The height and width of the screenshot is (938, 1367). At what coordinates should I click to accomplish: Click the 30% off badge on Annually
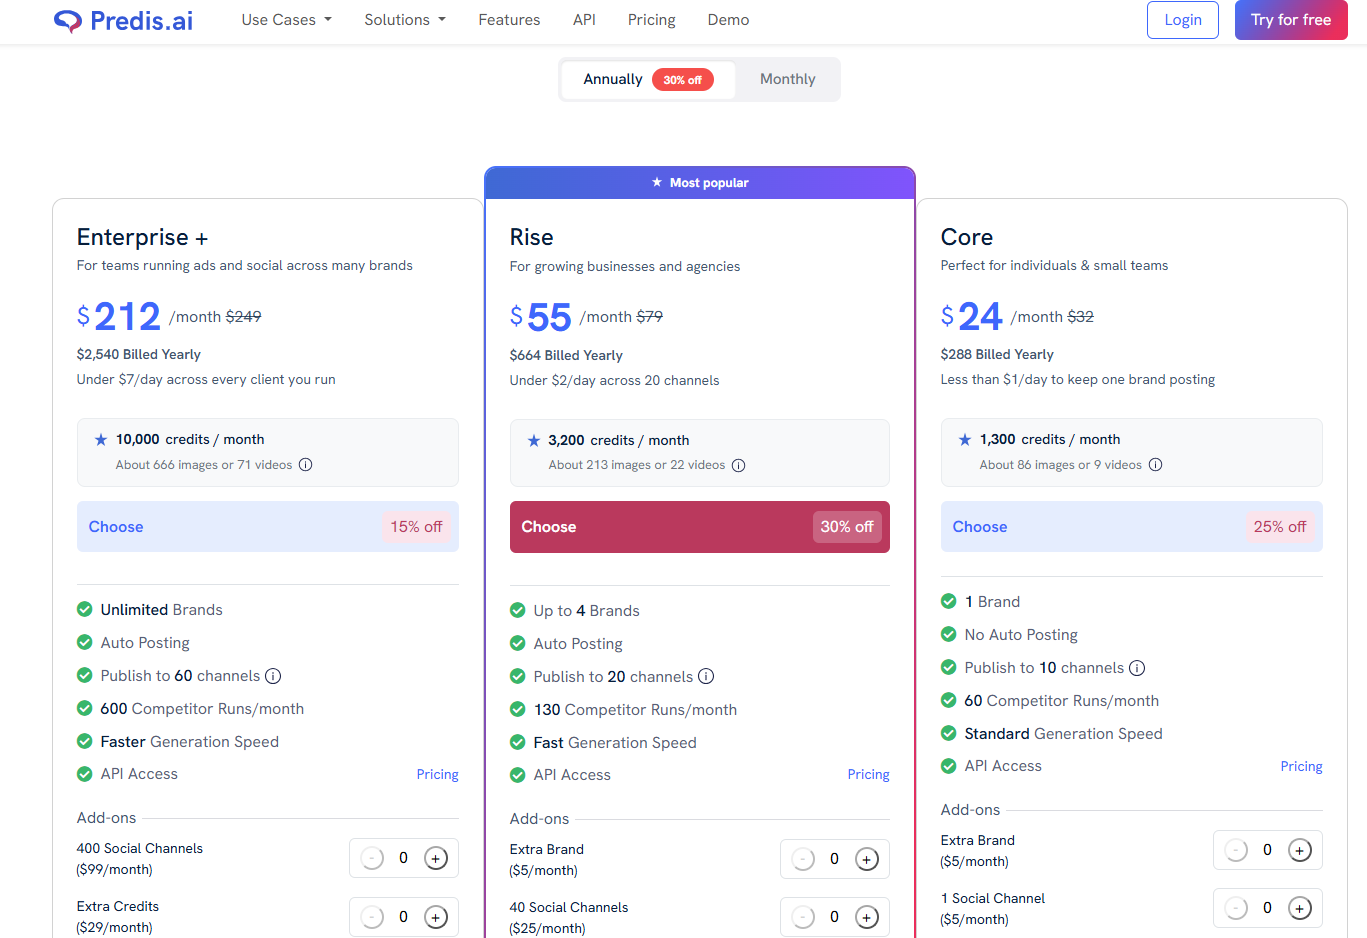[683, 80]
